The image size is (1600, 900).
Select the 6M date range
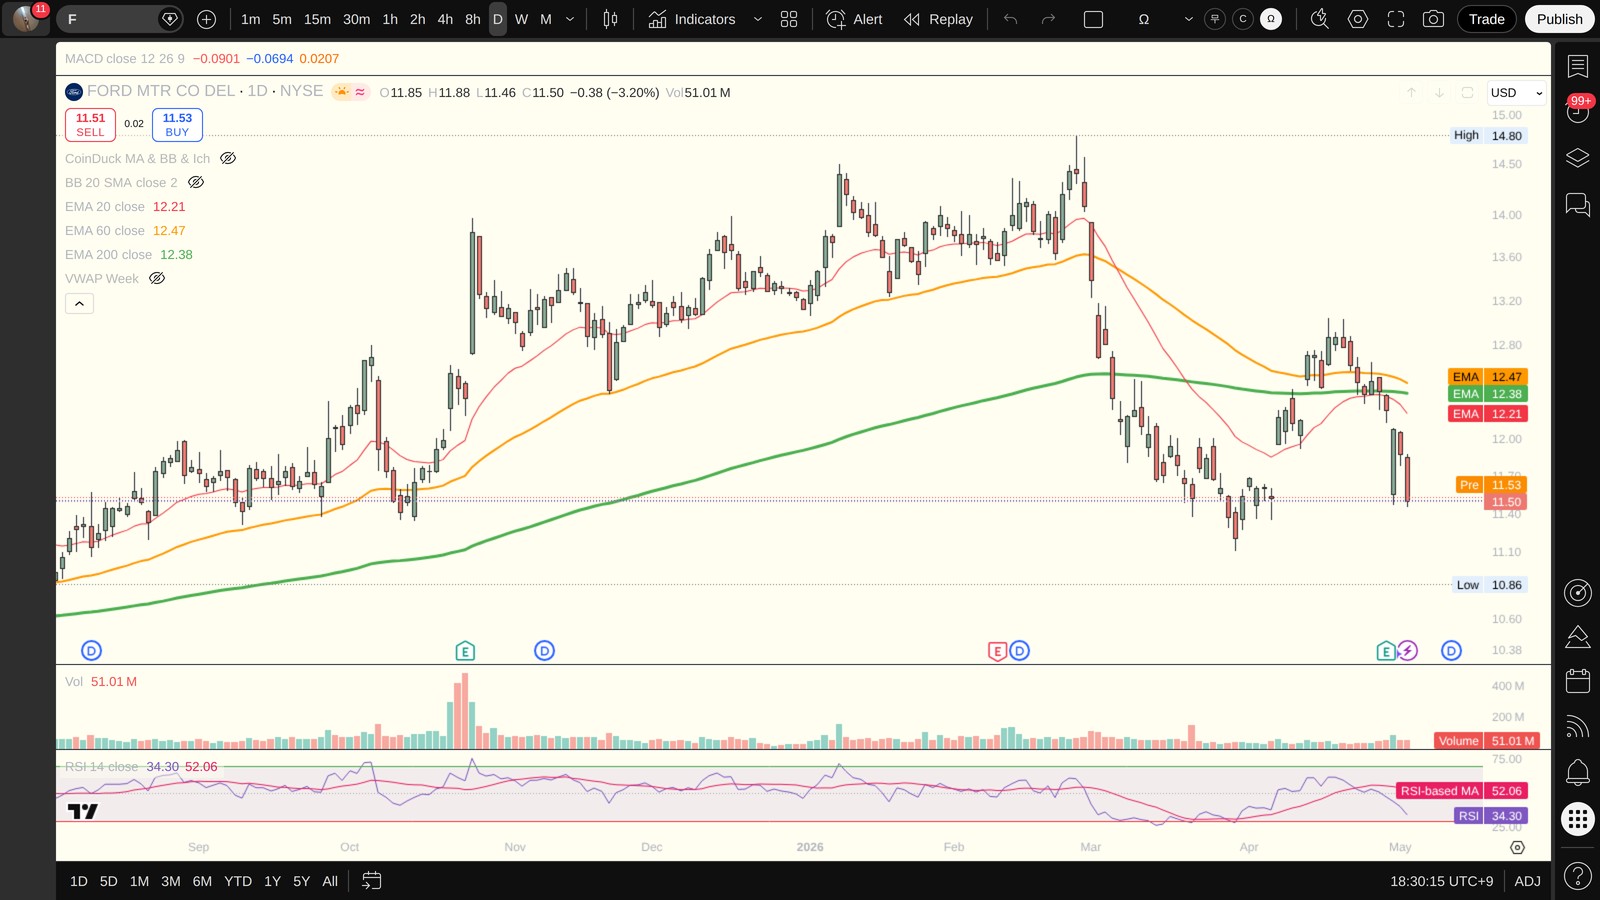(202, 881)
